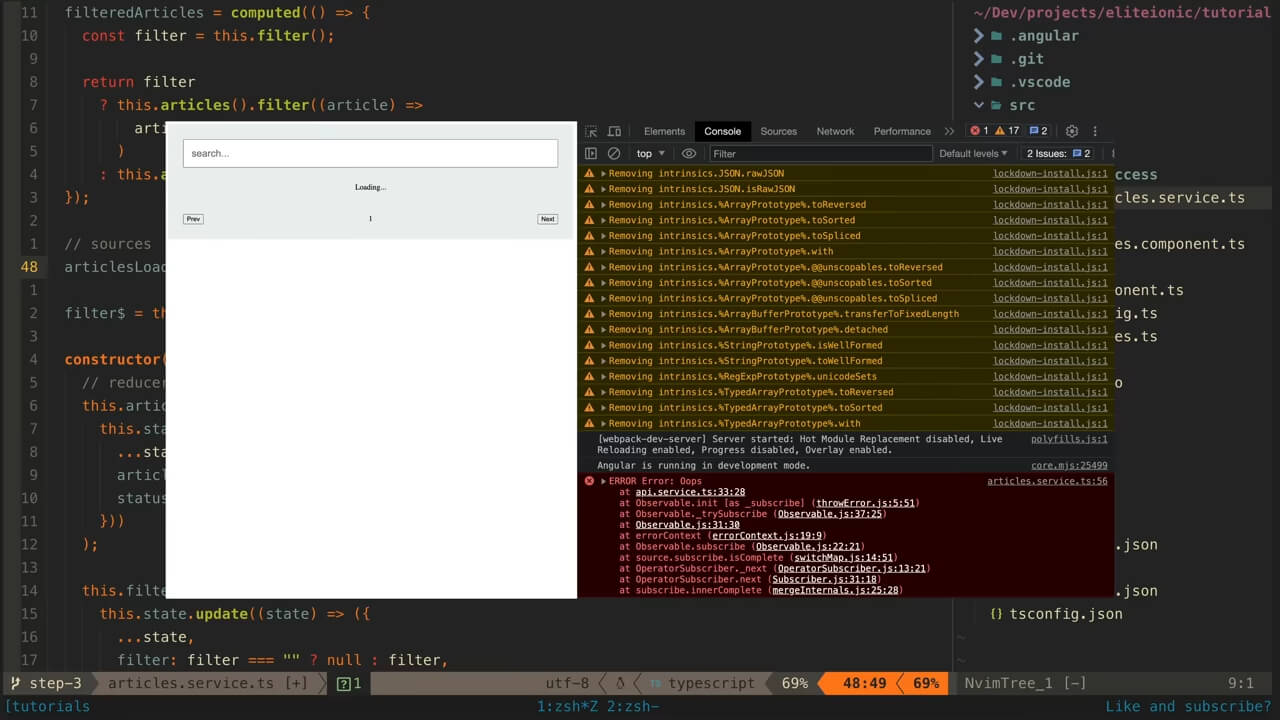Expand the %ArrayBufferPrototype%.detached warning triangle
Image resolution: width=1280 pixels, height=720 pixels.
coord(603,329)
